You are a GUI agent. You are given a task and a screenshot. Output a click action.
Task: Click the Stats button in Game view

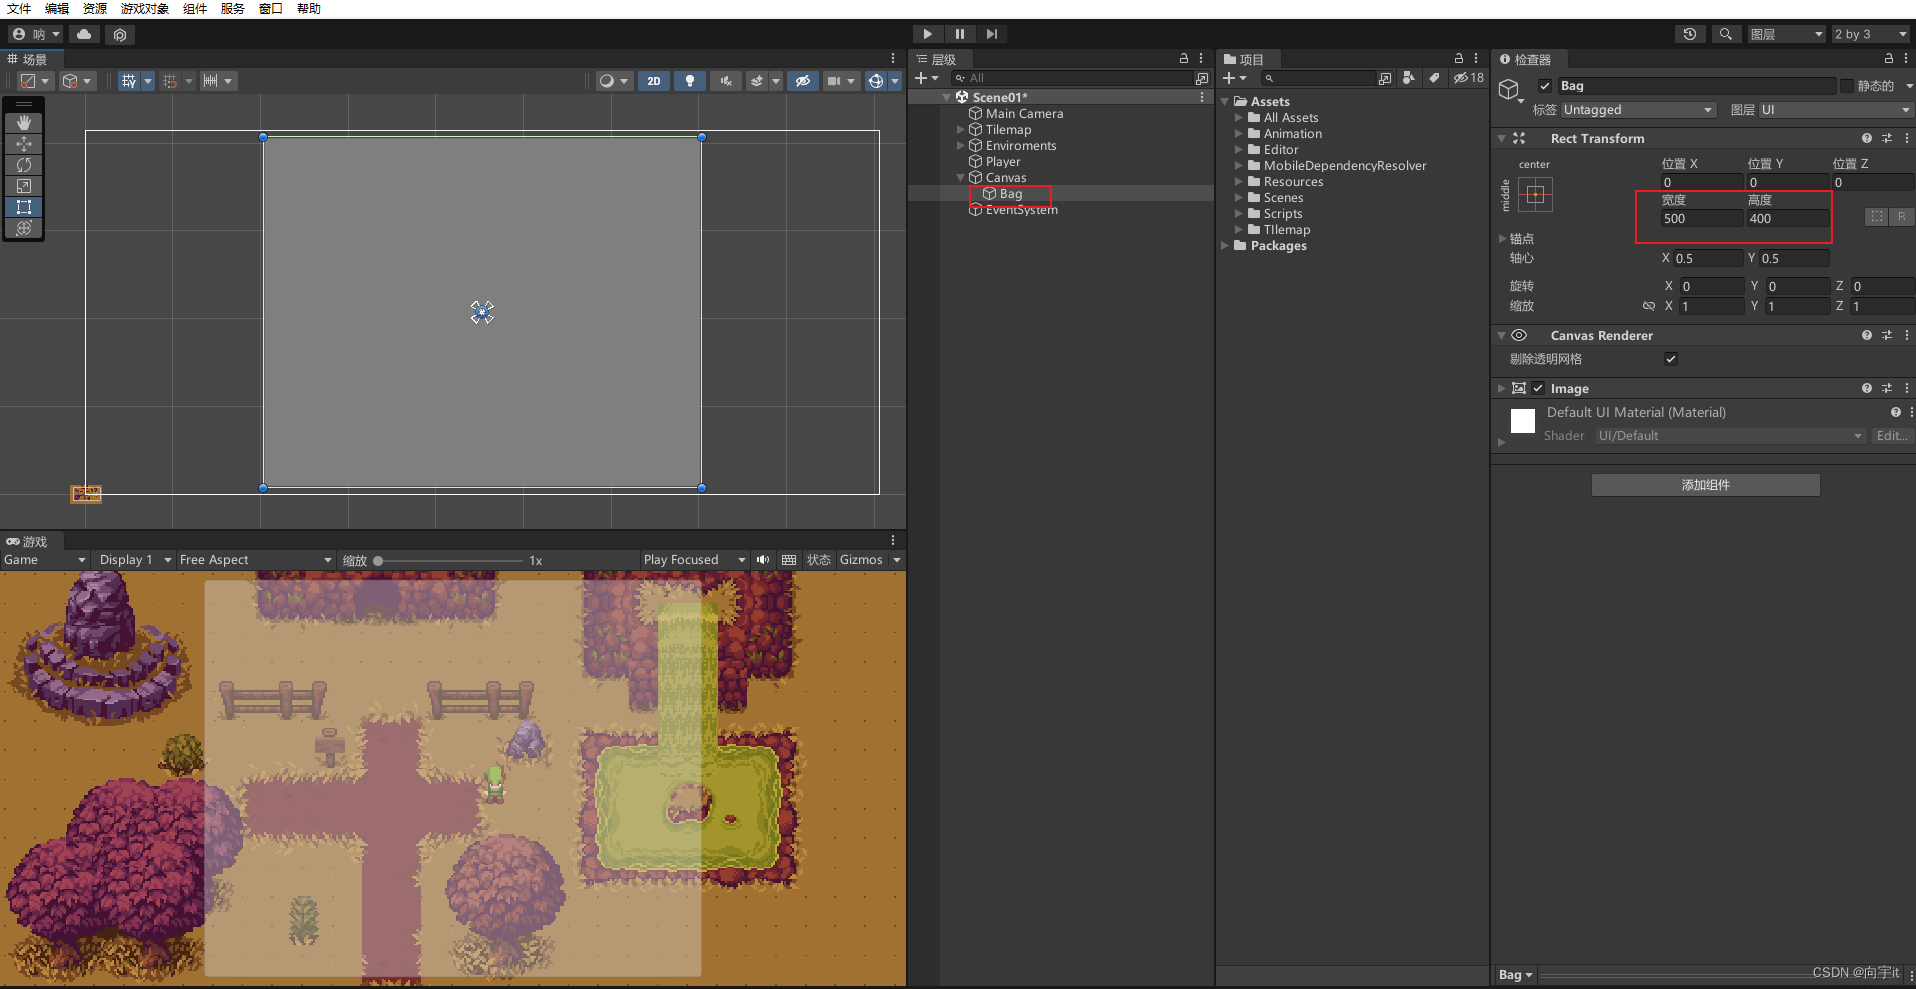click(x=819, y=560)
